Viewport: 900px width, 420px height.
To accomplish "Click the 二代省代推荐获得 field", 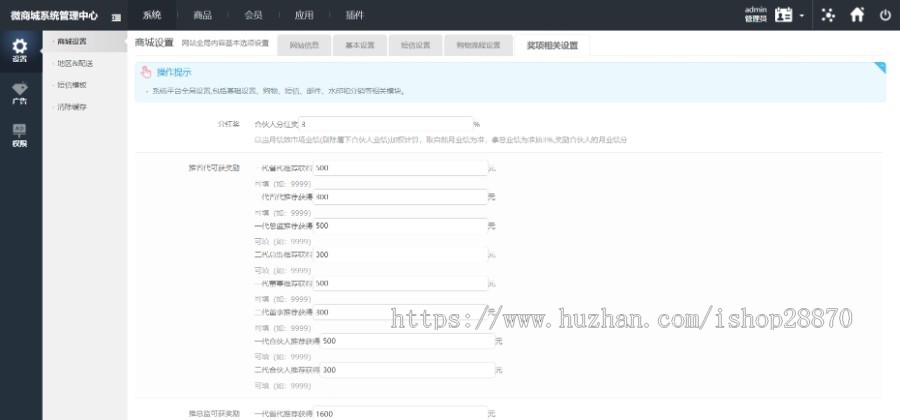I will (400, 197).
